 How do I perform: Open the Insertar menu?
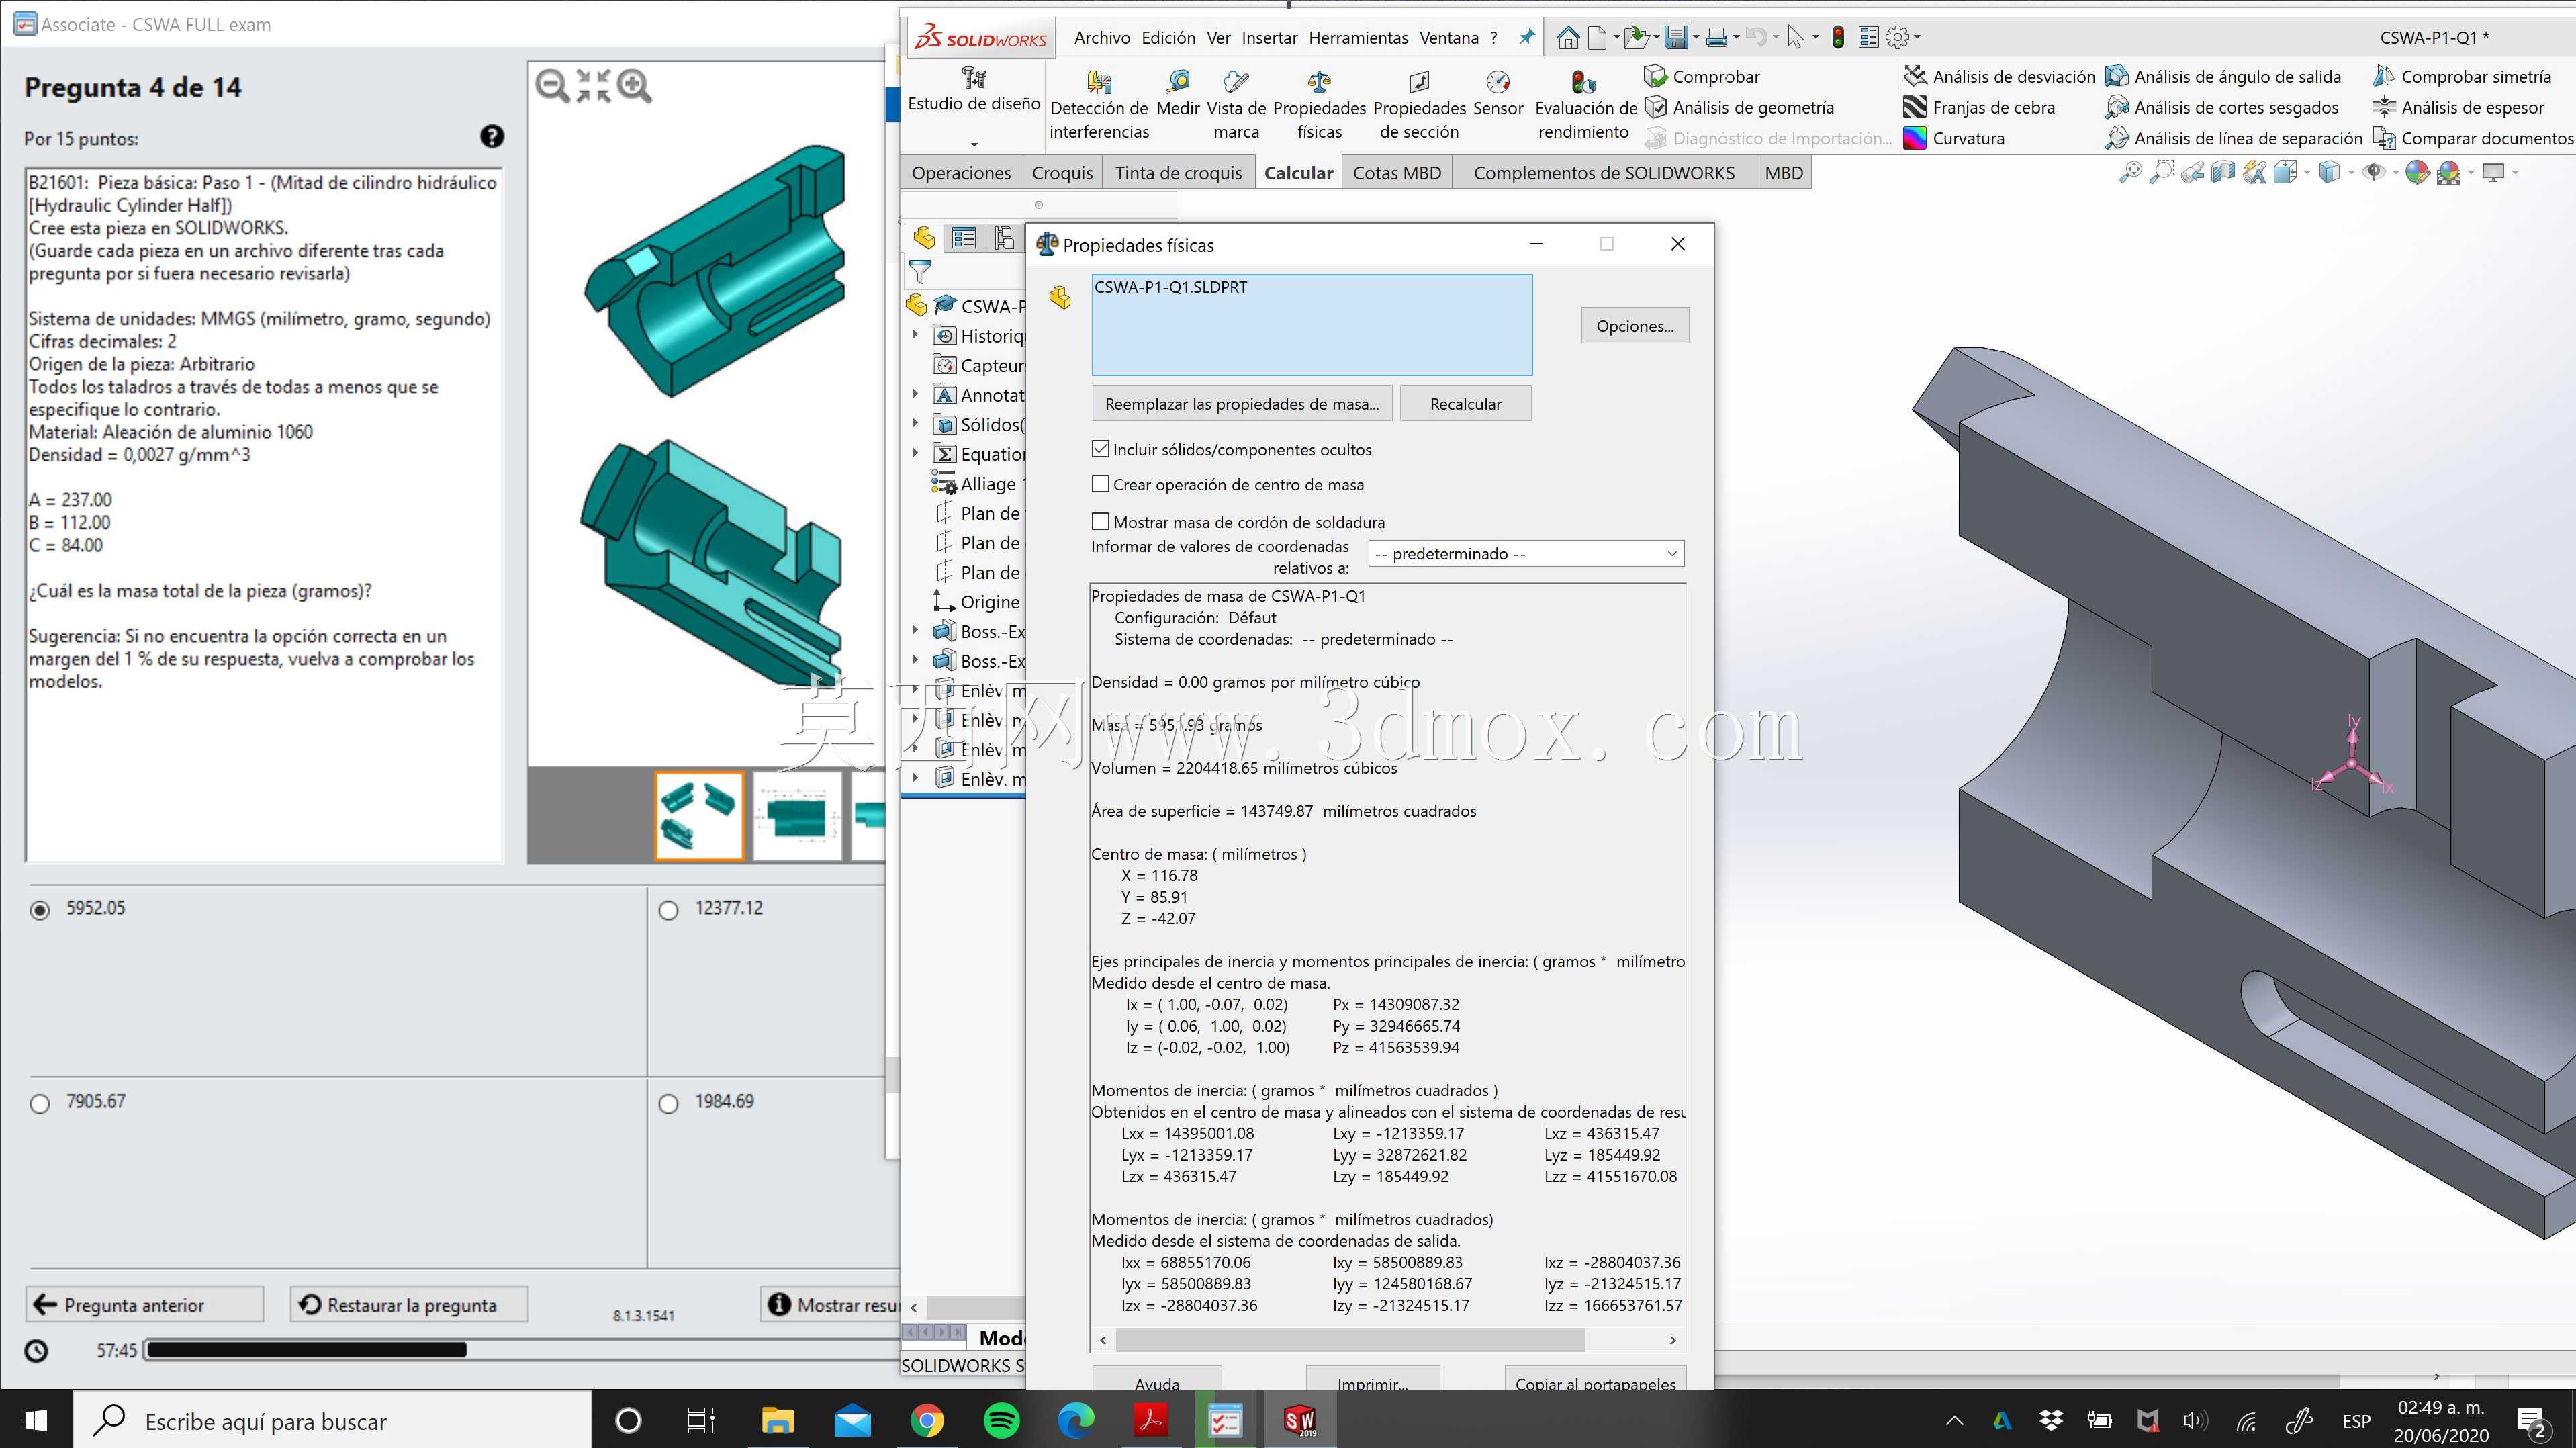click(1269, 38)
